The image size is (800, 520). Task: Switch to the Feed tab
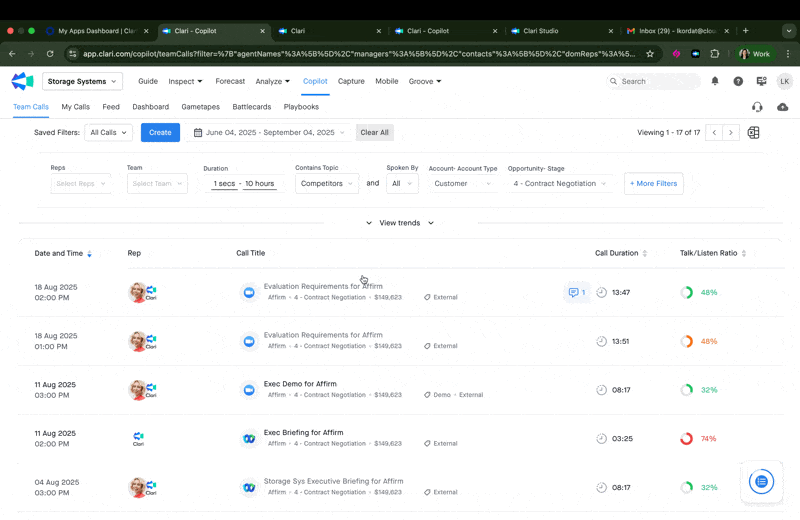pos(111,107)
